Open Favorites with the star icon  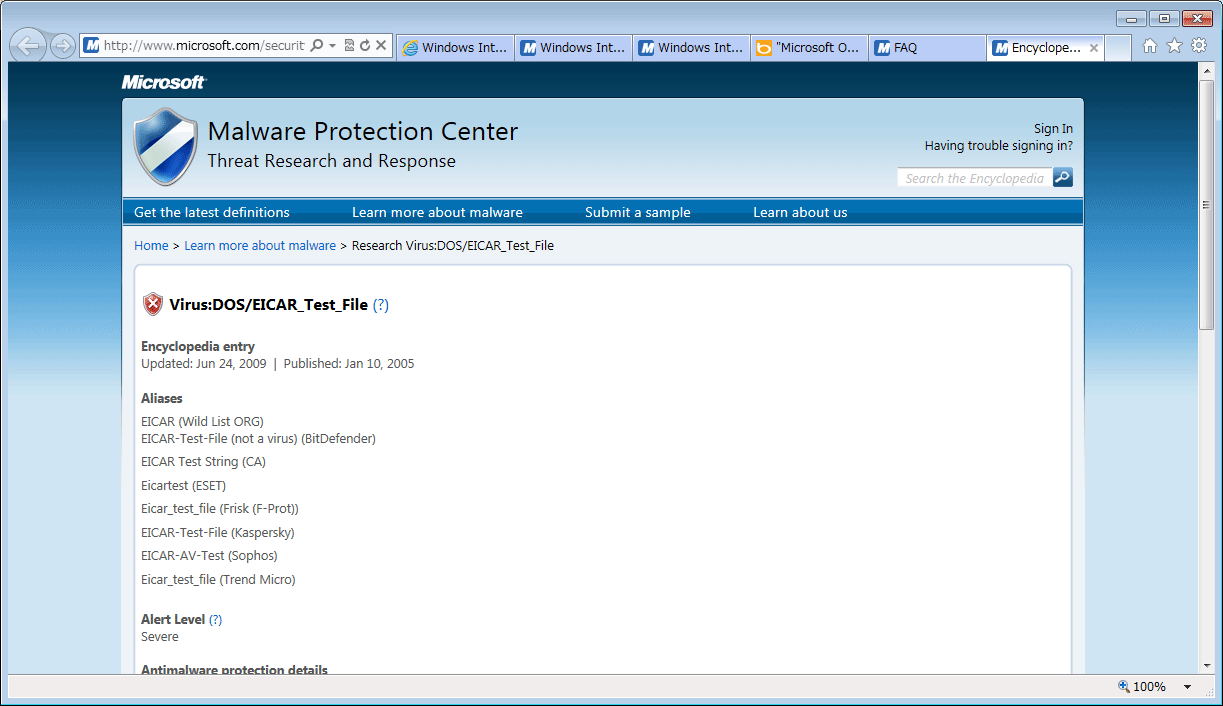(x=1174, y=46)
